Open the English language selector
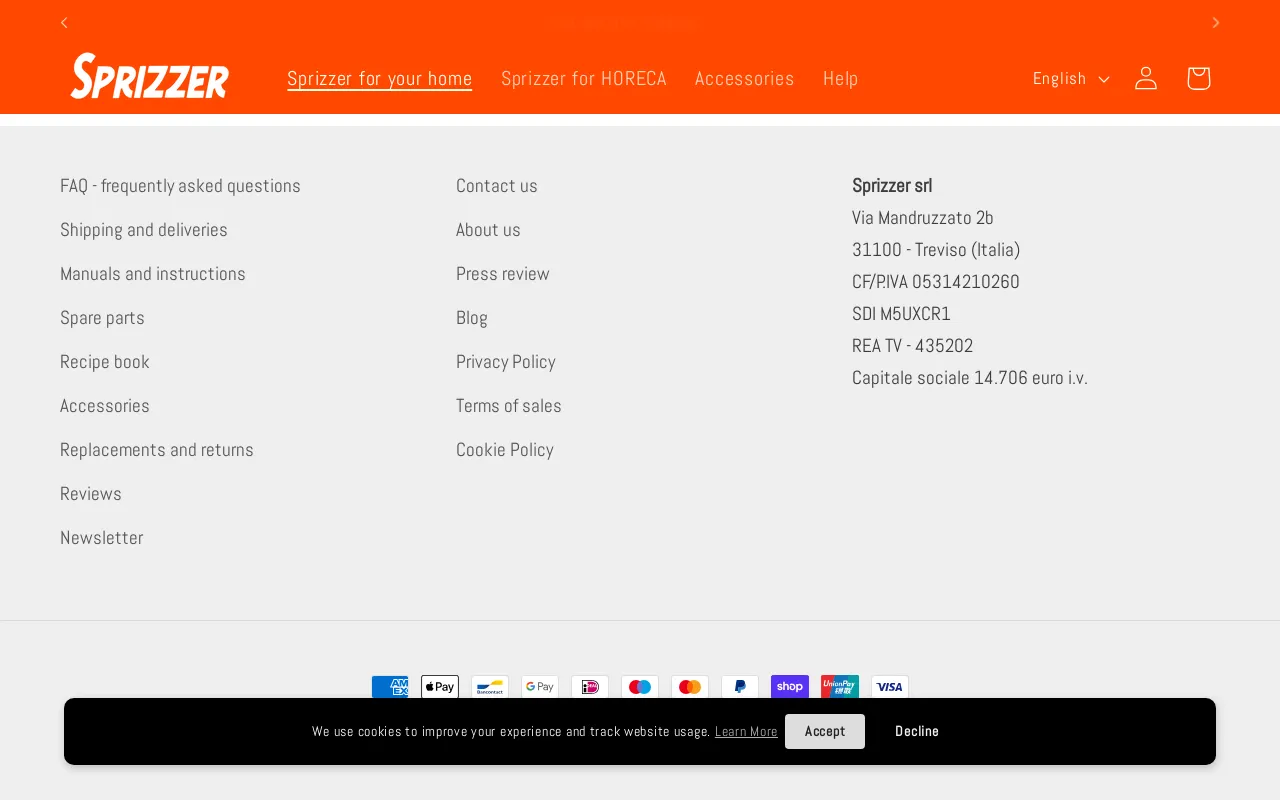 (1070, 78)
